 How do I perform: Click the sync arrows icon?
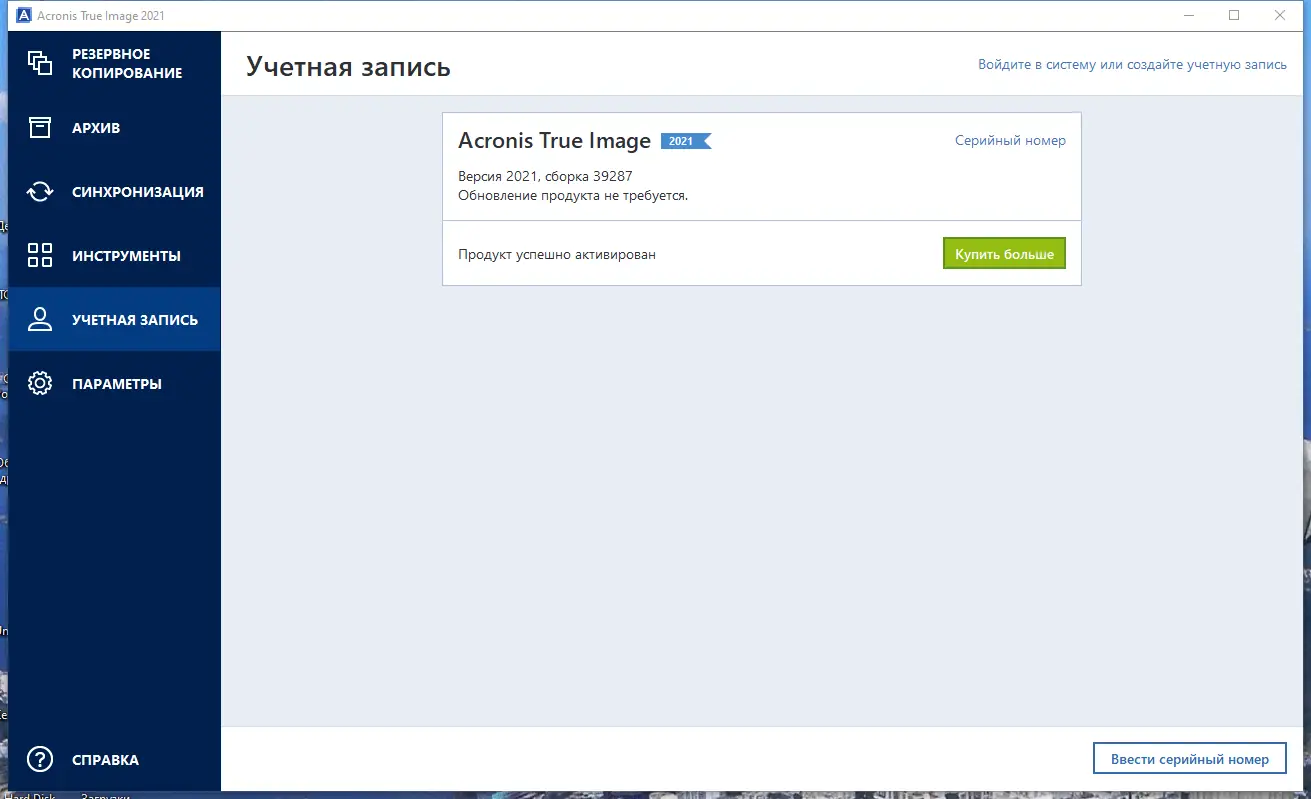coord(40,192)
